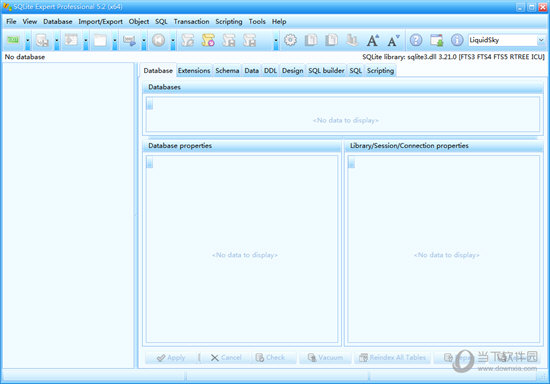This screenshot has height=384, width=550.
Task: Open About with the blue info icon
Action: click(457, 40)
